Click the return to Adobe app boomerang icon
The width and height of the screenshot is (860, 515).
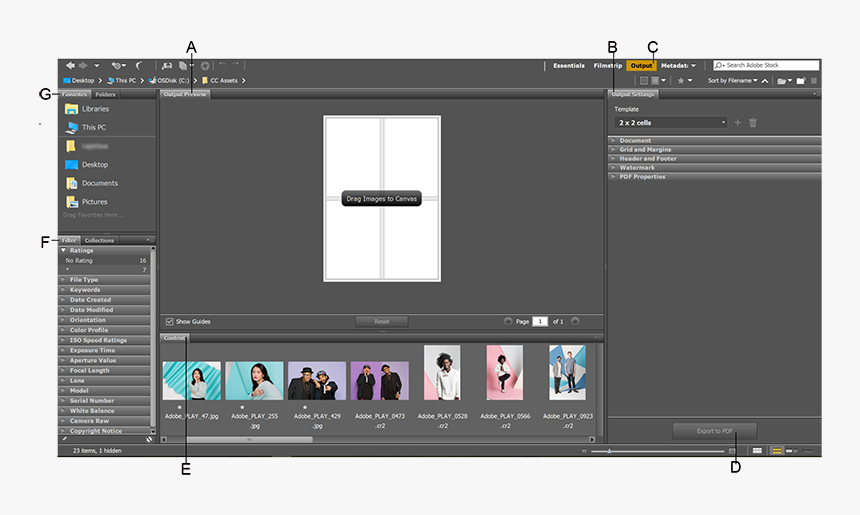point(139,65)
